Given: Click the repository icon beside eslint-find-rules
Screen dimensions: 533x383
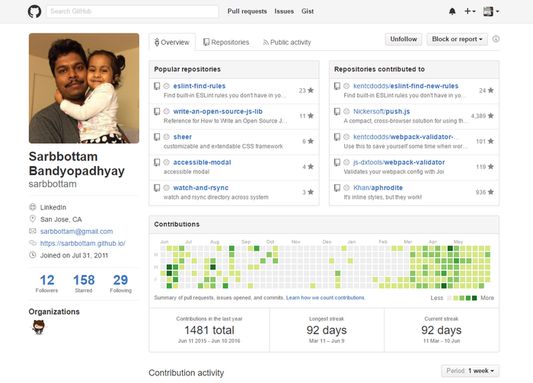Looking at the screenshot, I should click(x=157, y=86).
